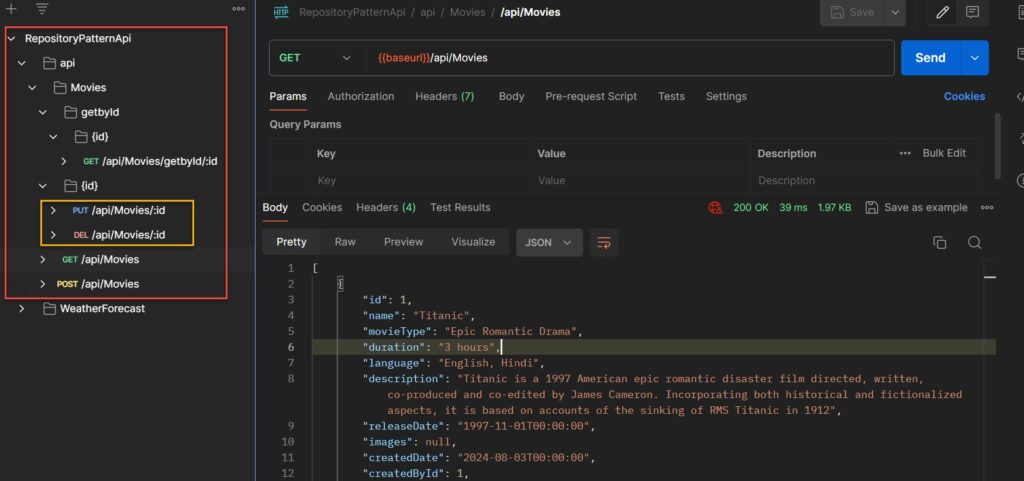The image size is (1024, 481).
Task: Open params table ellipsis options
Action: point(905,153)
